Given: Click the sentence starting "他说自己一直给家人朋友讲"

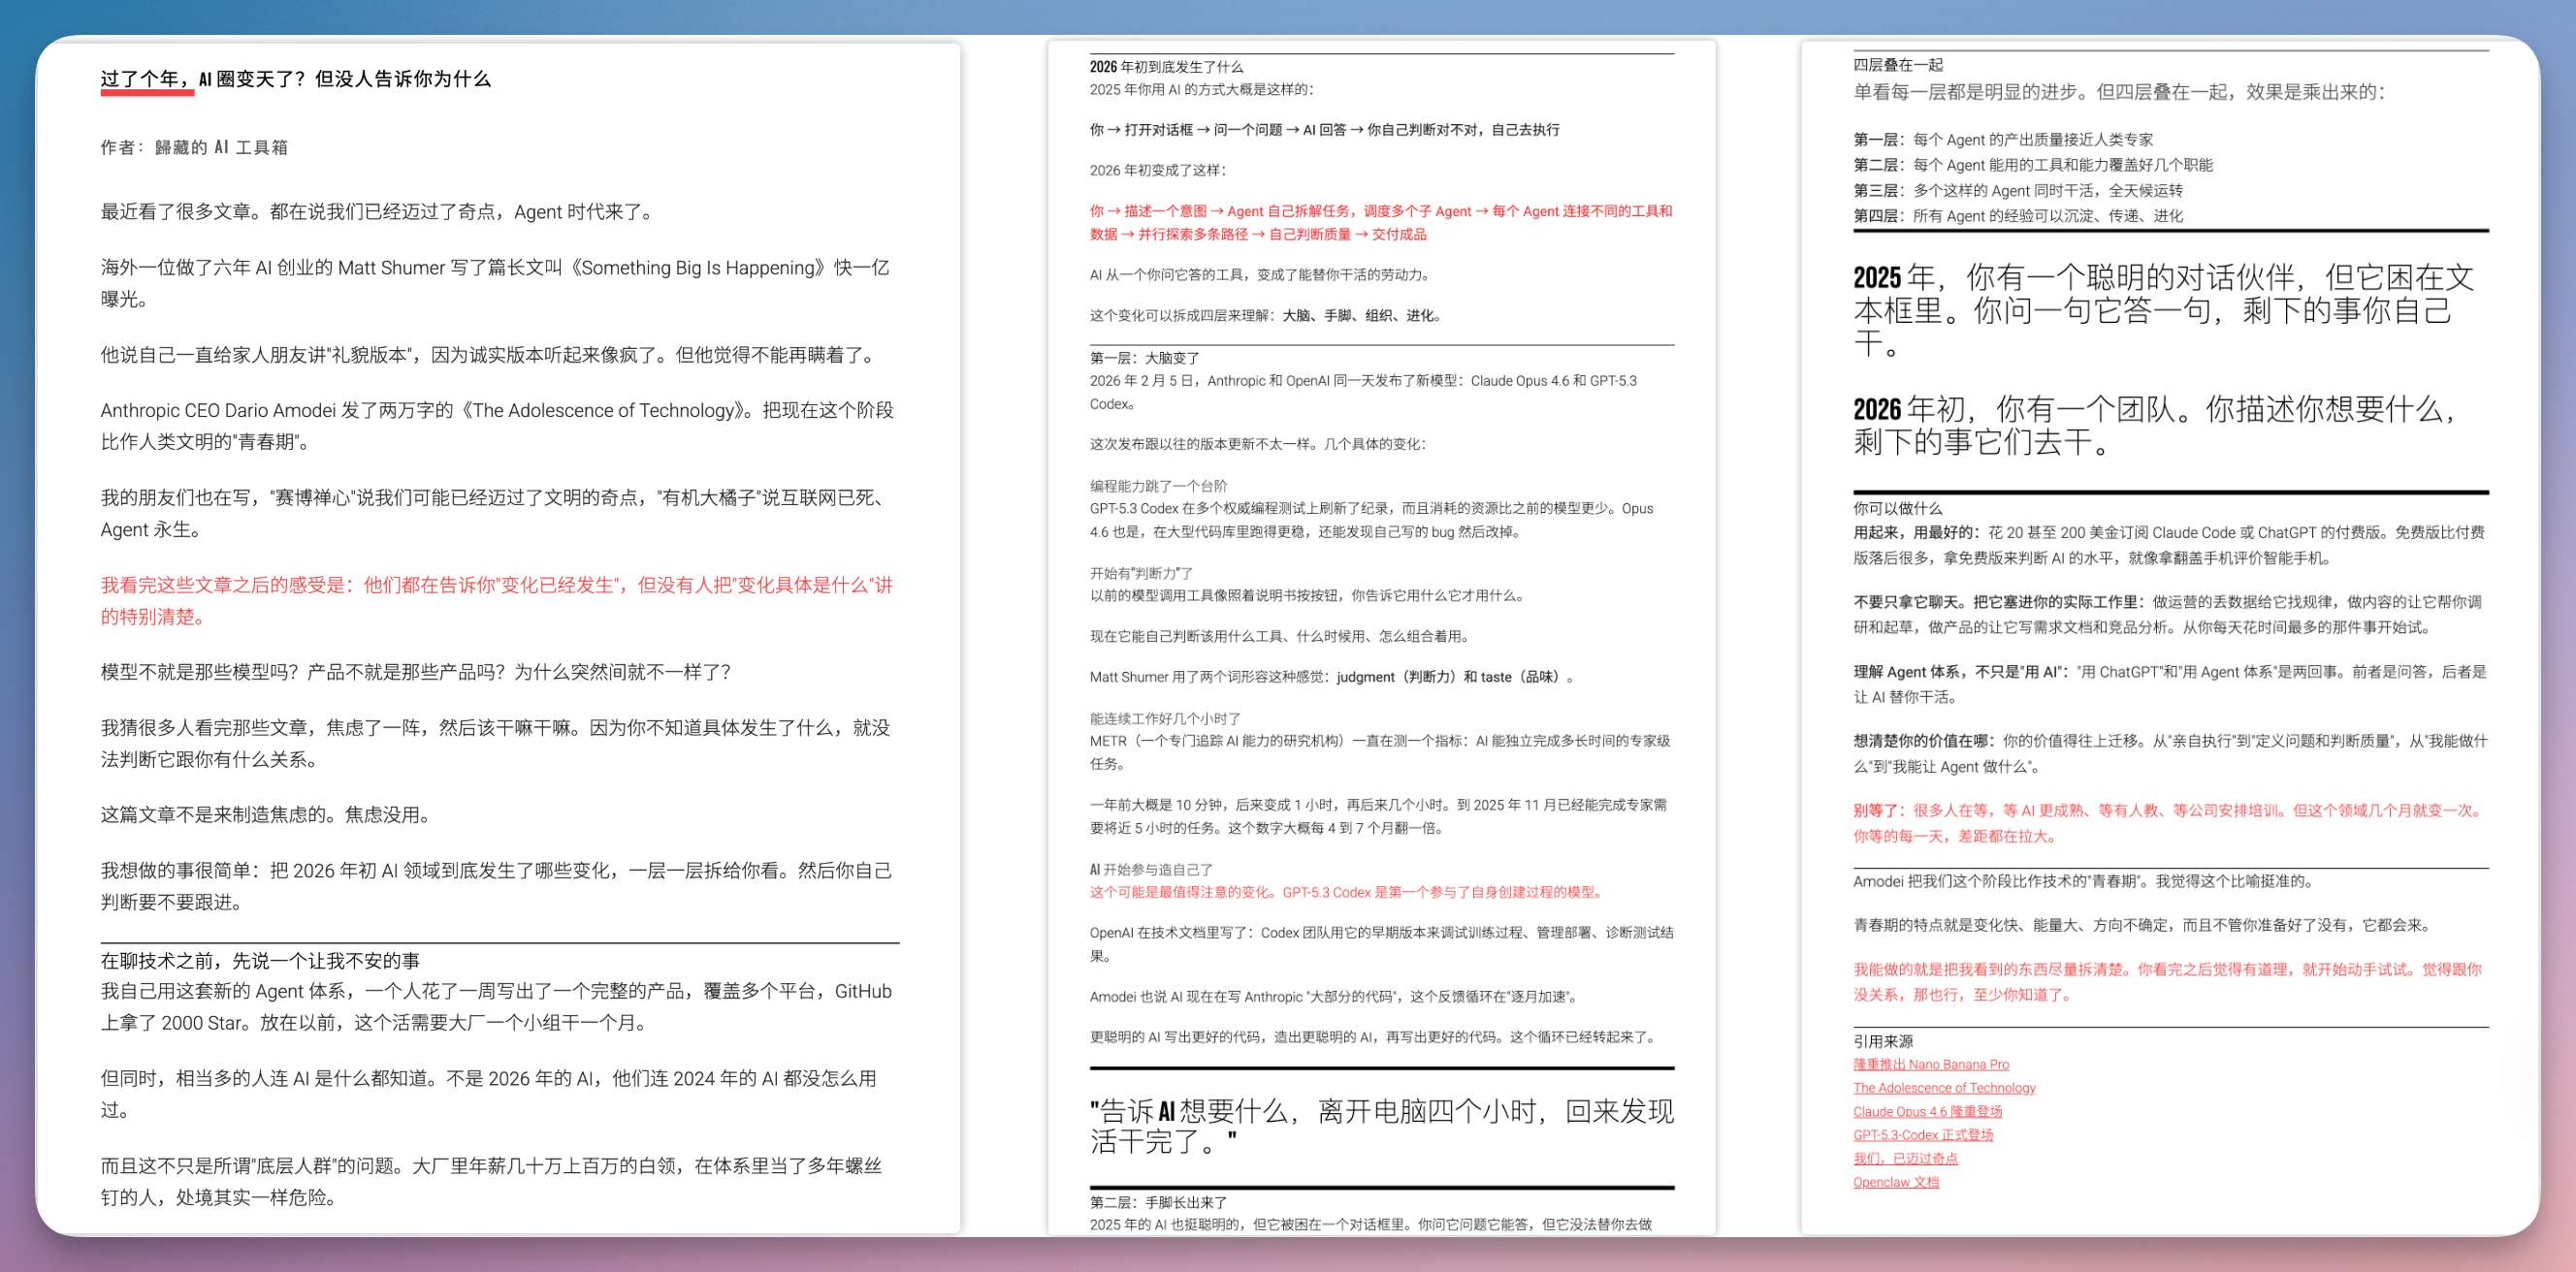Looking at the screenshot, I should 490,355.
